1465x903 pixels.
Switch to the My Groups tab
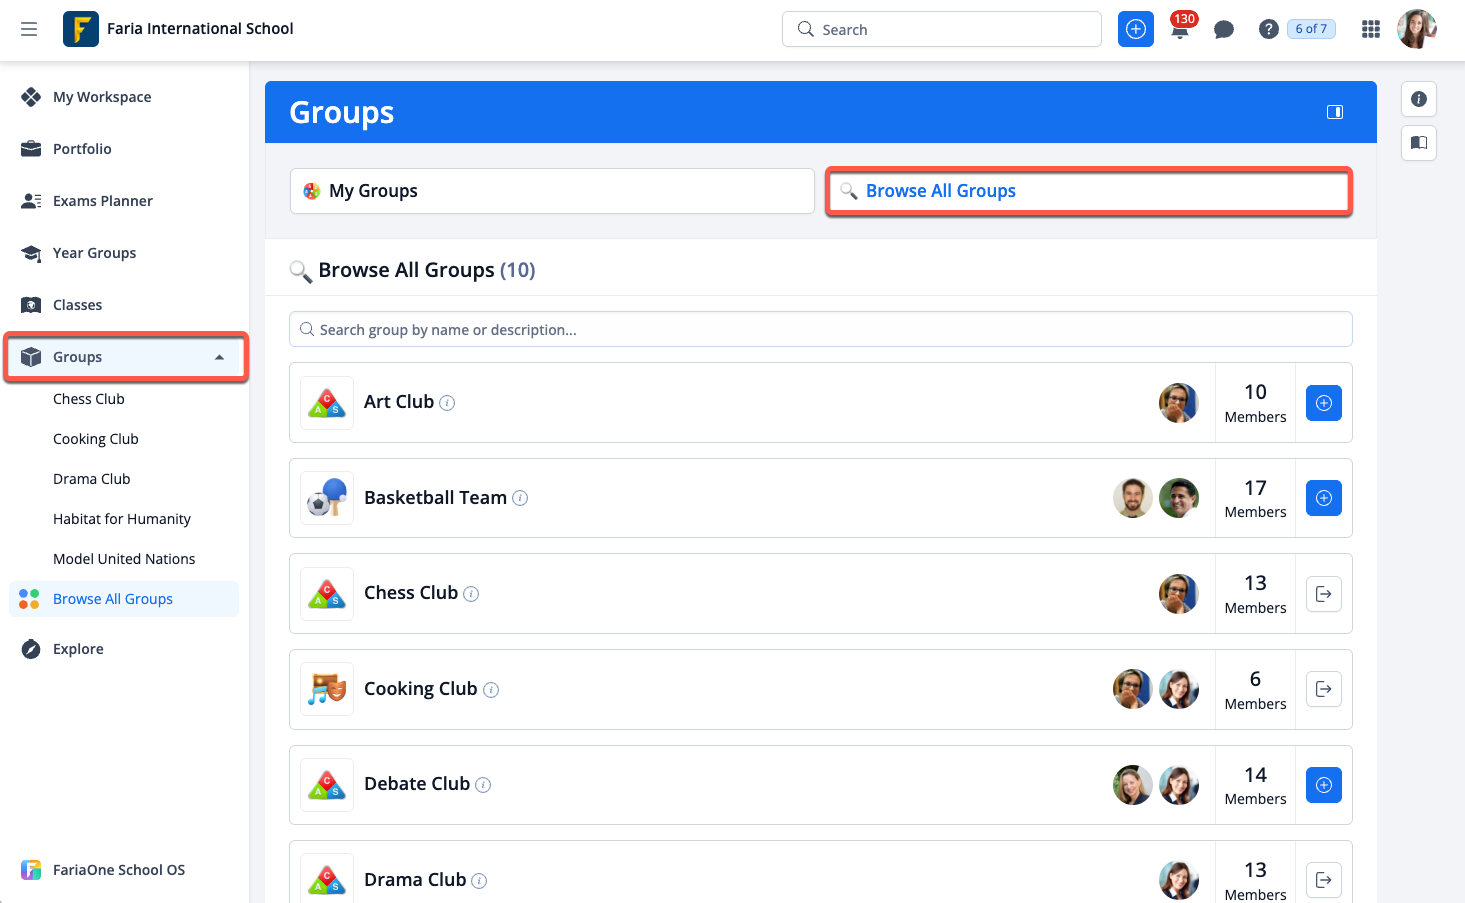pos(552,191)
